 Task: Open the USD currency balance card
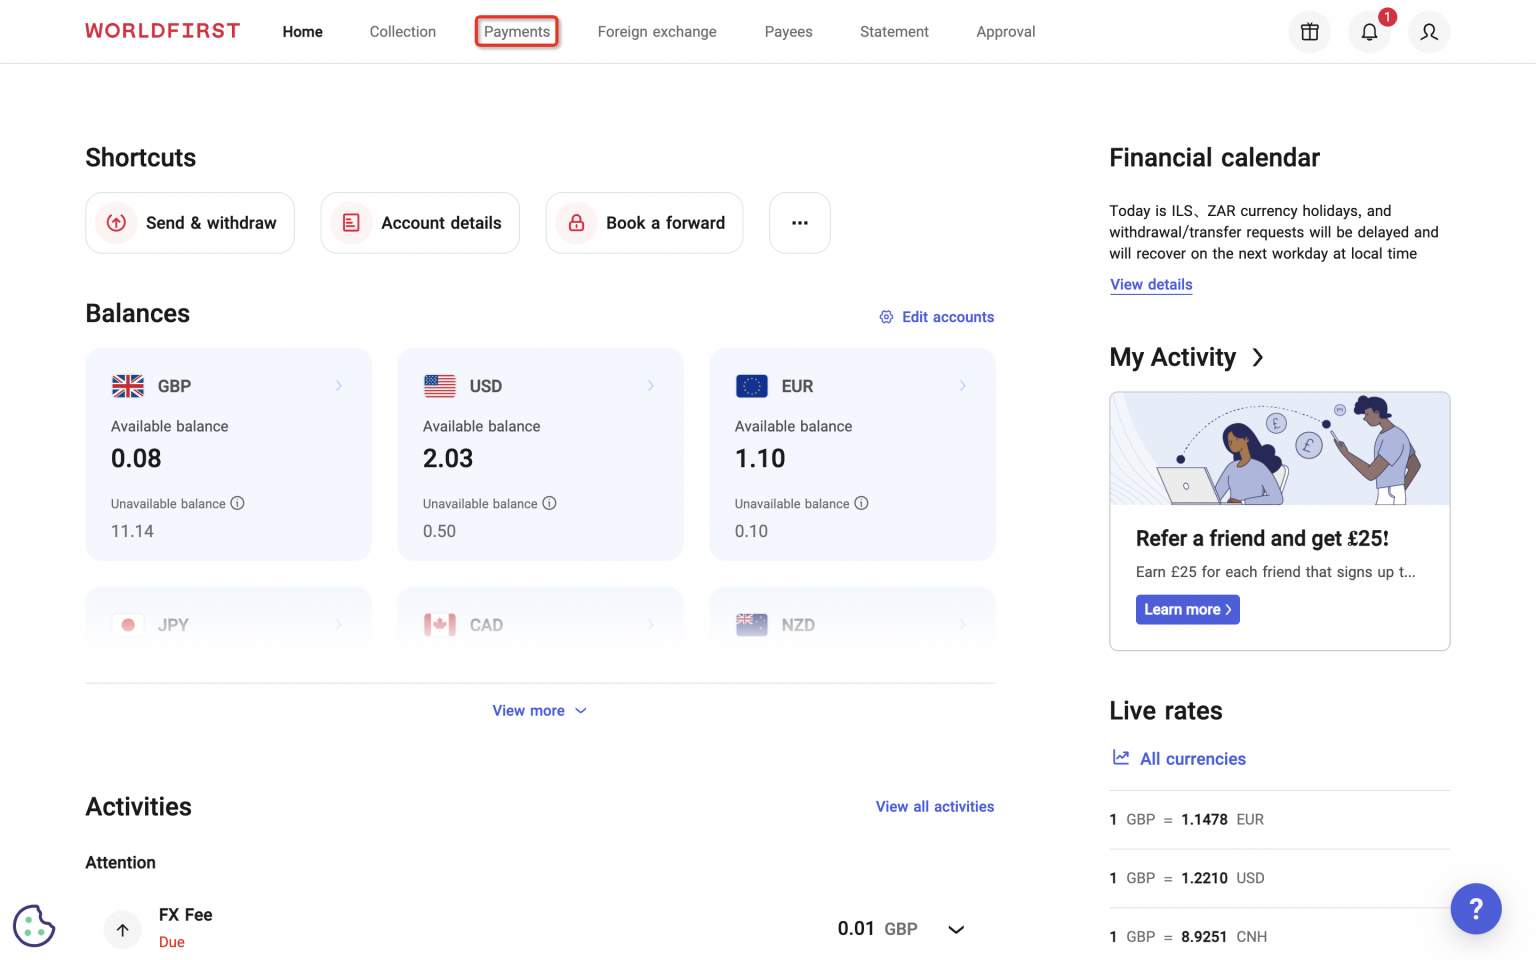(540, 454)
